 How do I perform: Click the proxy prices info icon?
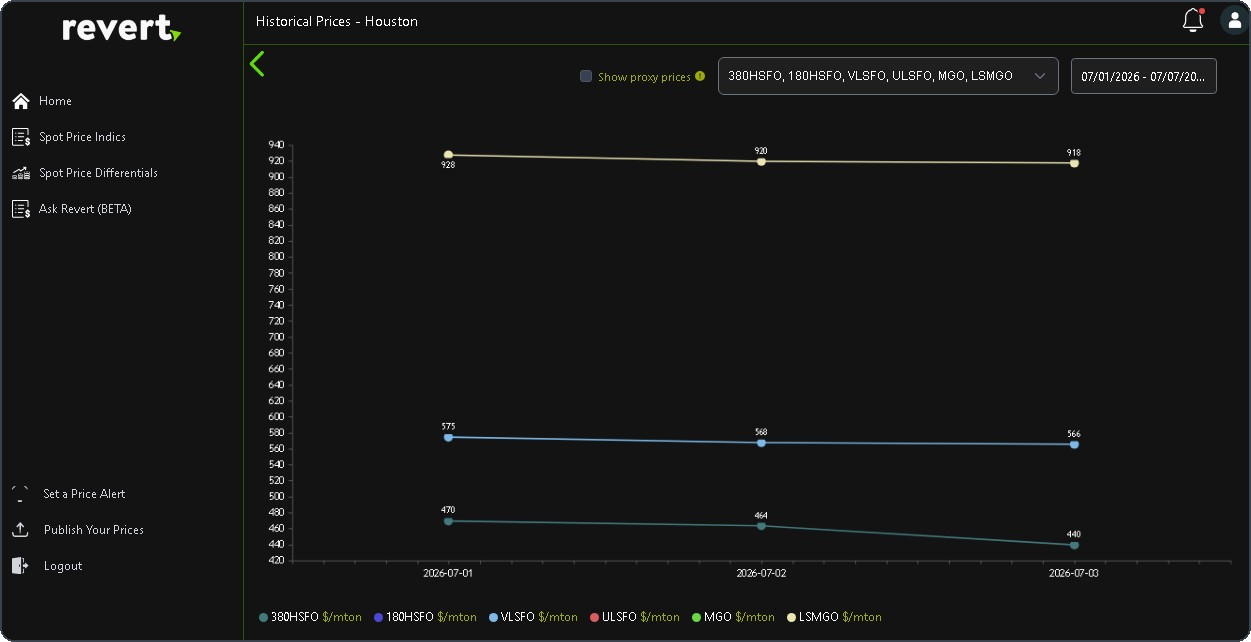pos(700,76)
